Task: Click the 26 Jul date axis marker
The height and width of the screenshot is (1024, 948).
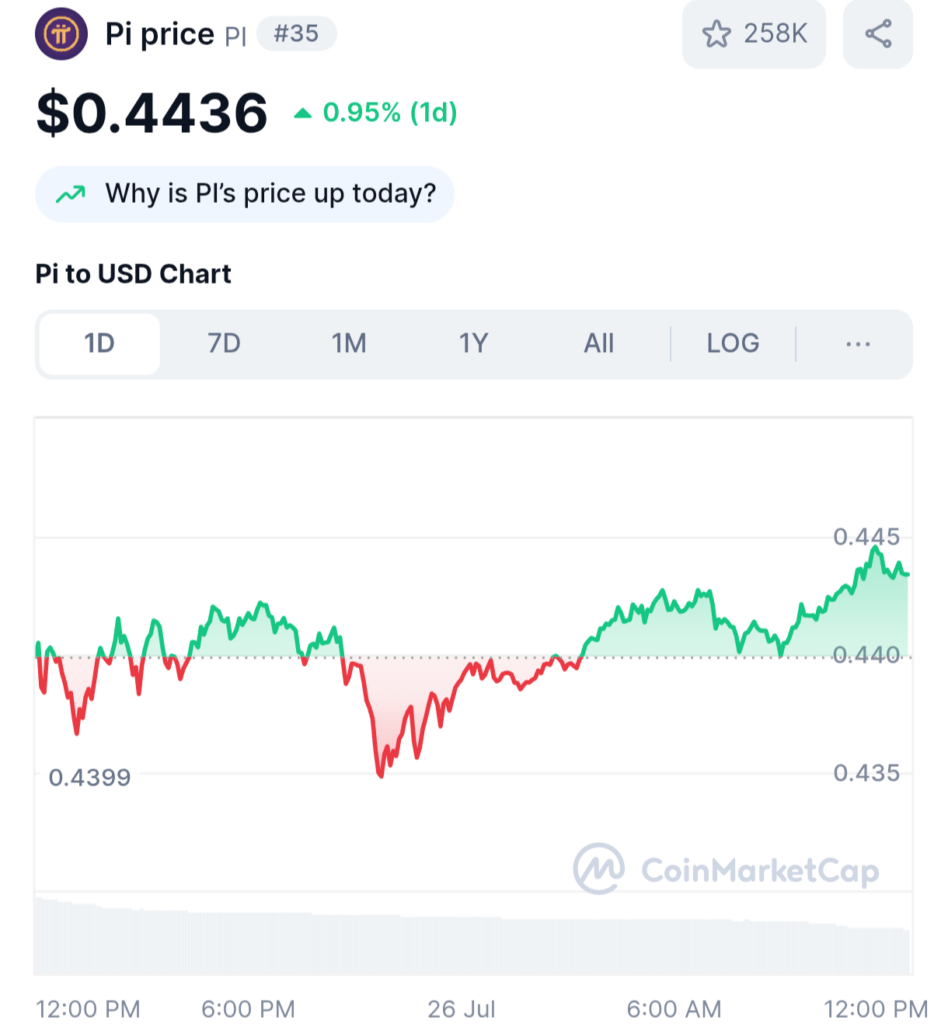Action: coord(462,1009)
